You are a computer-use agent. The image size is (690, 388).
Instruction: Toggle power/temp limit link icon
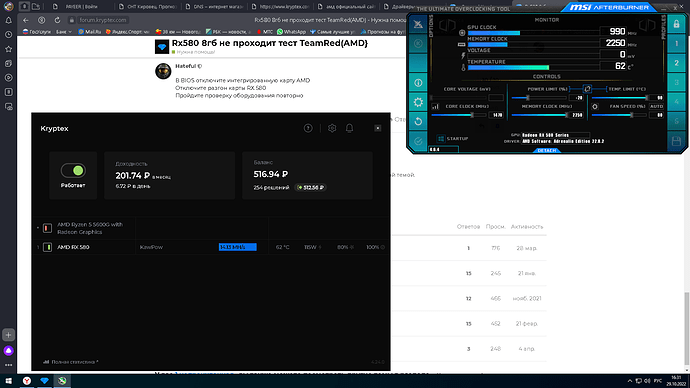587,89
